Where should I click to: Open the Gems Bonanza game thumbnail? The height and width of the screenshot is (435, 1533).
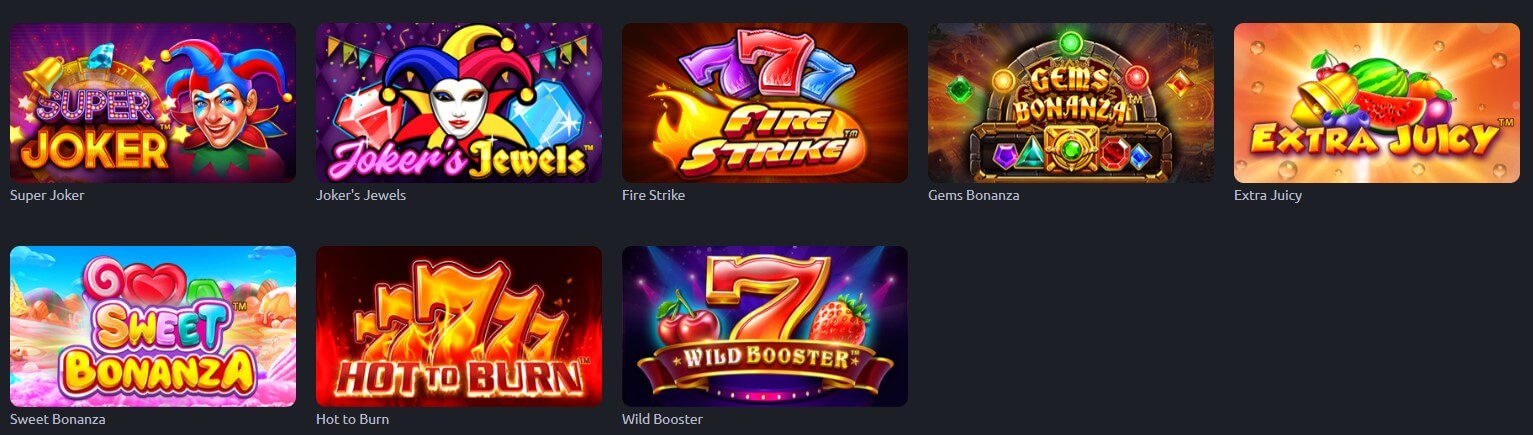click(1071, 103)
